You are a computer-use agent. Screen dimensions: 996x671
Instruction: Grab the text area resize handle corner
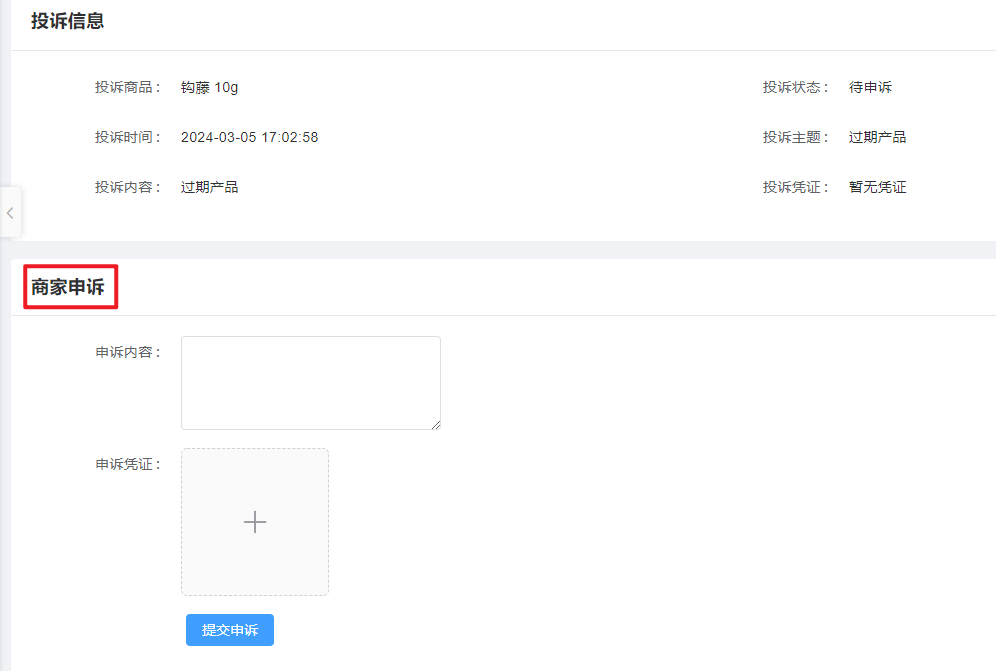coord(436,425)
